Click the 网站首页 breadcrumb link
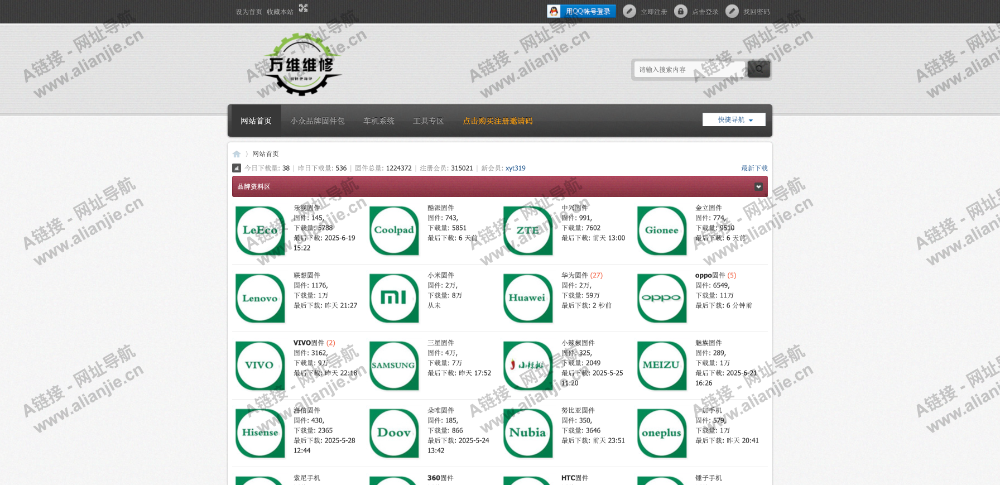1000x485 pixels. [x=265, y=154]
